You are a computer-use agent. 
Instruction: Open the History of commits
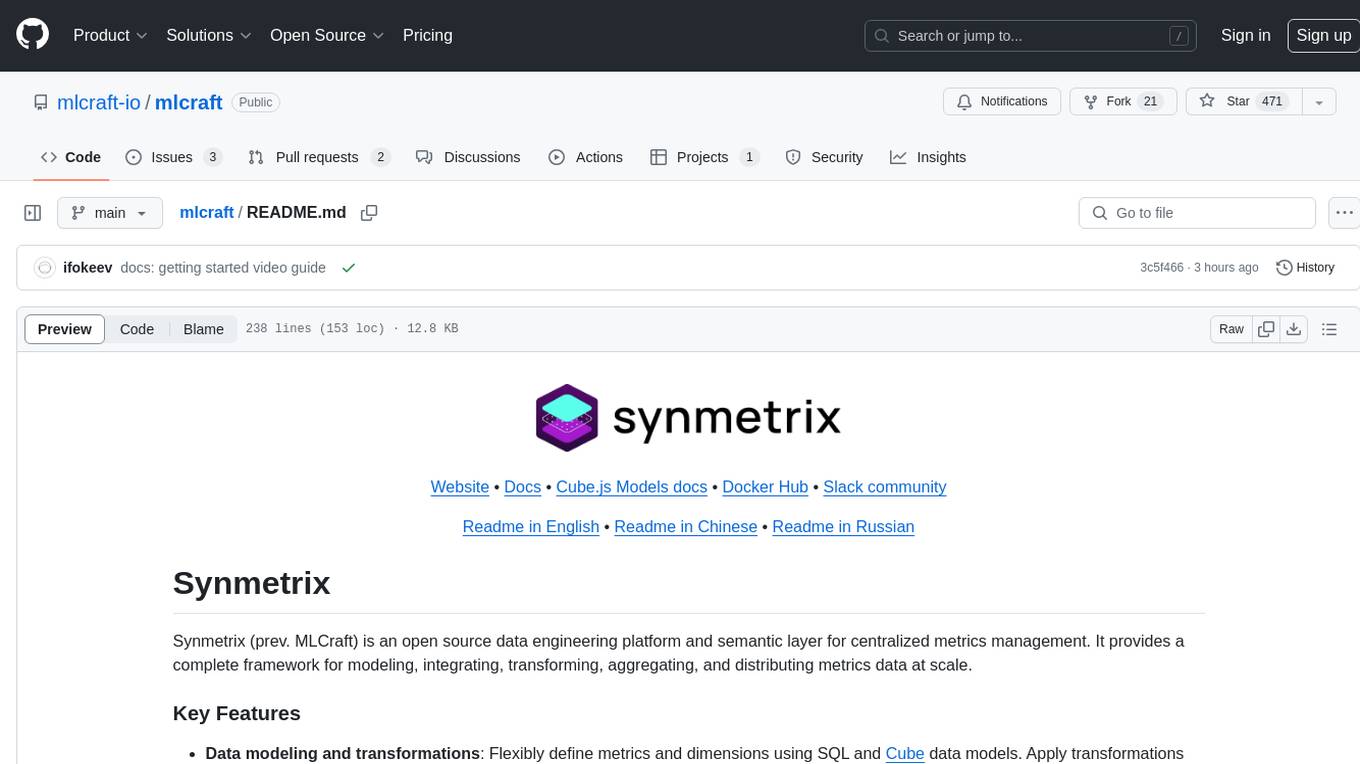coord(1305,268)
